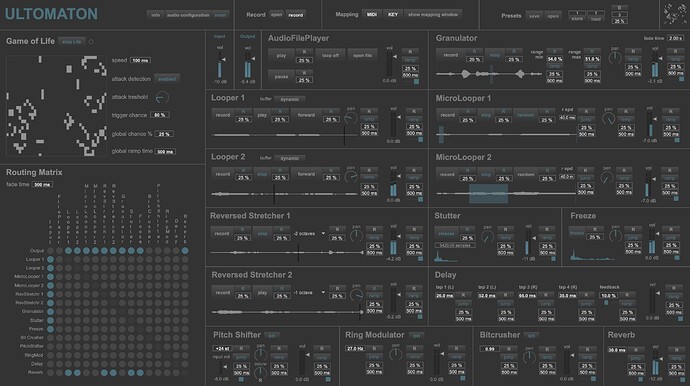The image size is (690, 386).
Task: Click the trigger chance 80 % field
Action: pos(159,115)
